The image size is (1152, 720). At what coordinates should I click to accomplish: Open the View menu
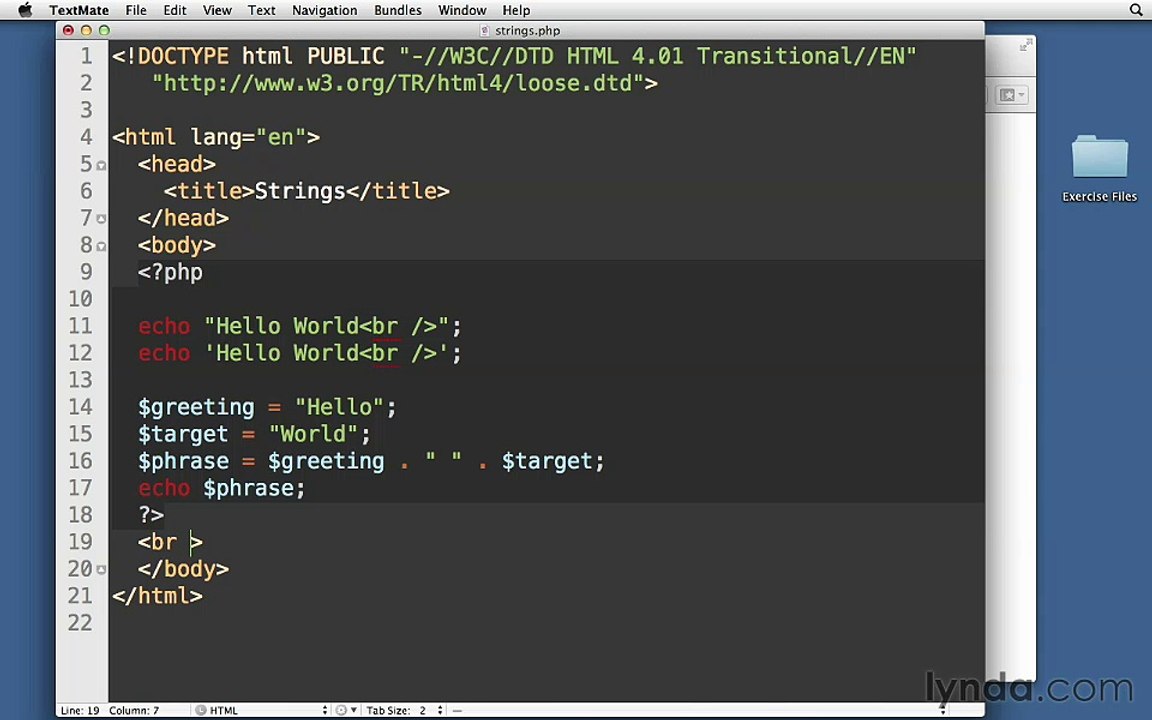217,10
